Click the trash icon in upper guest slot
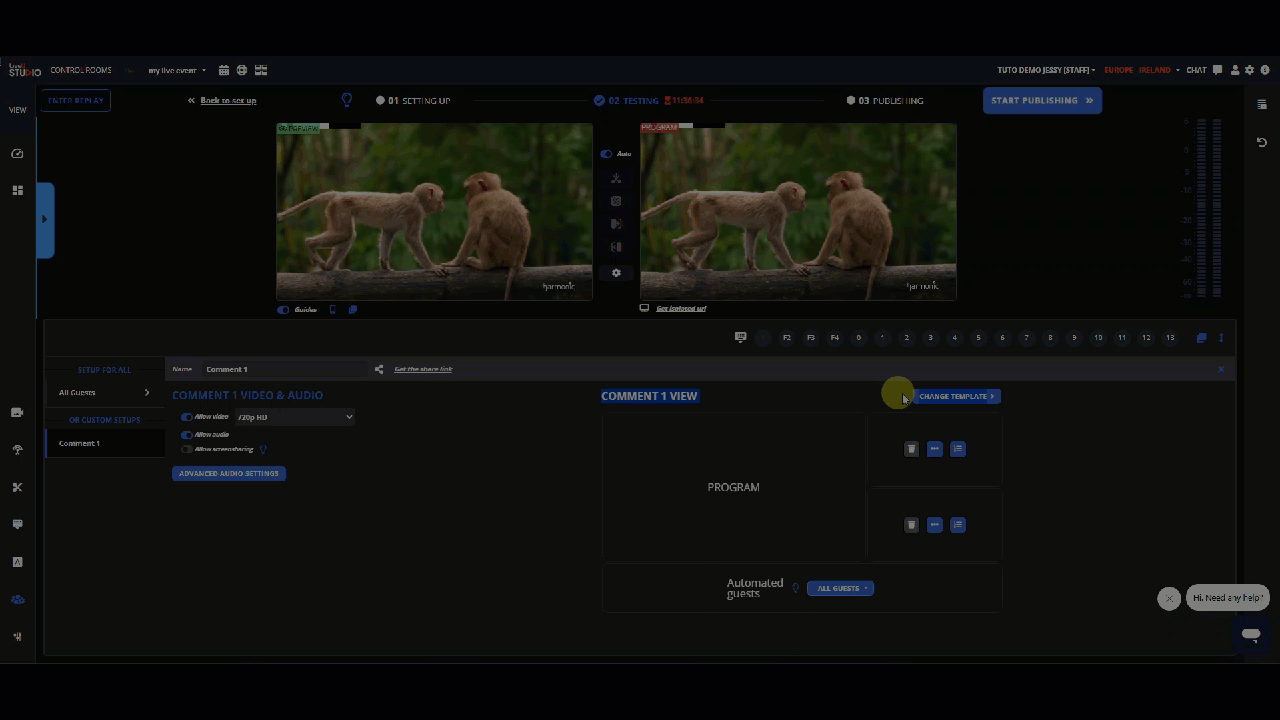 (911, 449)
